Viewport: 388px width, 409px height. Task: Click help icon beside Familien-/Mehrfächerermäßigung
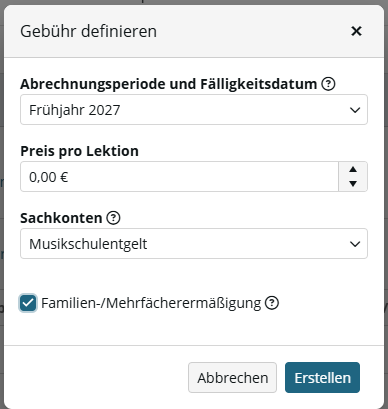(272, 303)
